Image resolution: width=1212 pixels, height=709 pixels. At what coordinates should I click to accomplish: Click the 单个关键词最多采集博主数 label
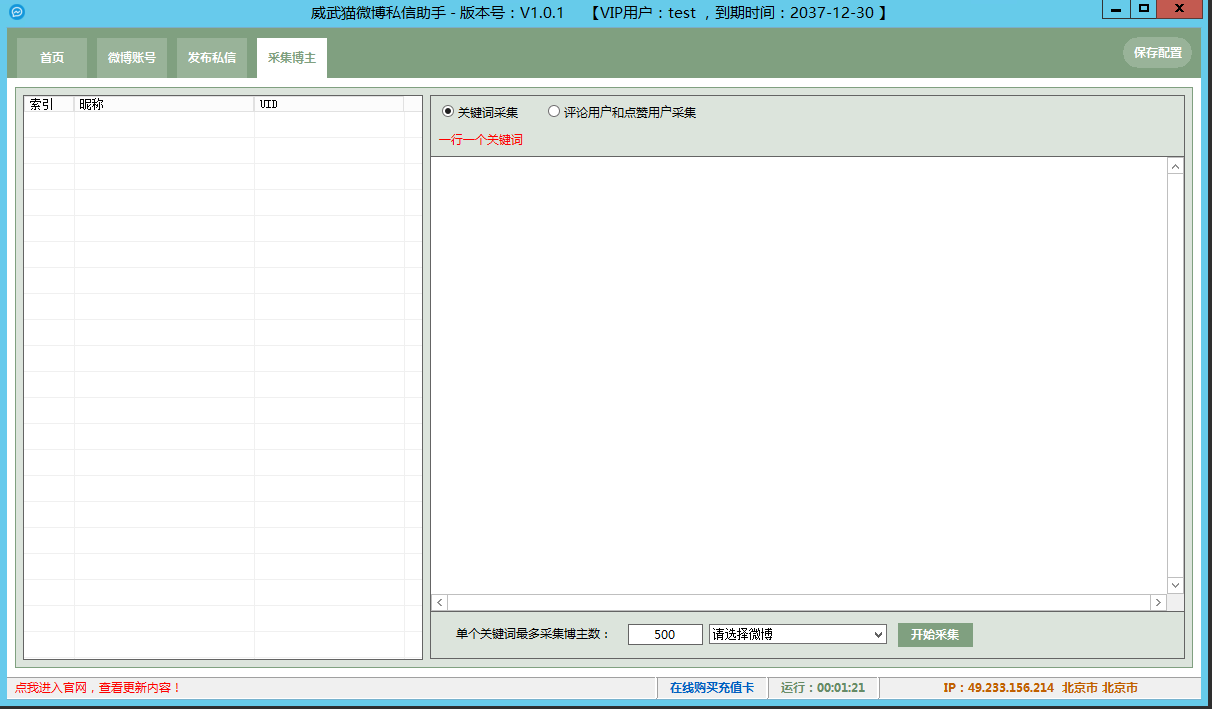click(532, 635)
